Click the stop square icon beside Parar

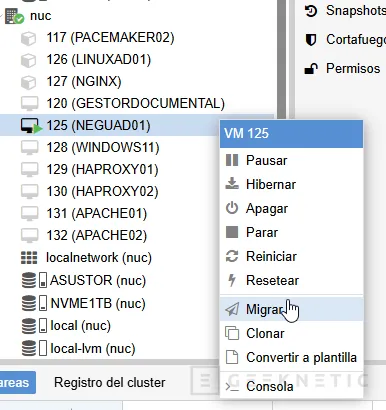coord(232,232)
